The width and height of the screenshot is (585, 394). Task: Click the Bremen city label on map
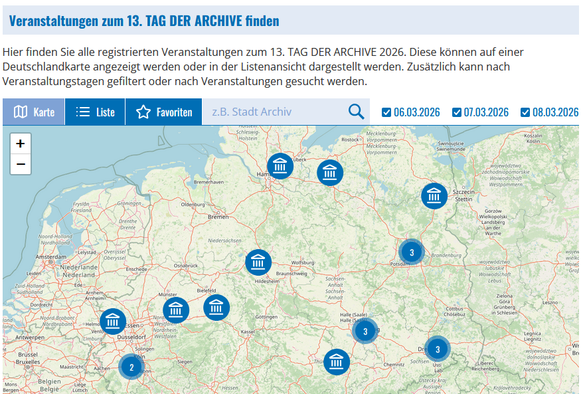pos(218,217)
